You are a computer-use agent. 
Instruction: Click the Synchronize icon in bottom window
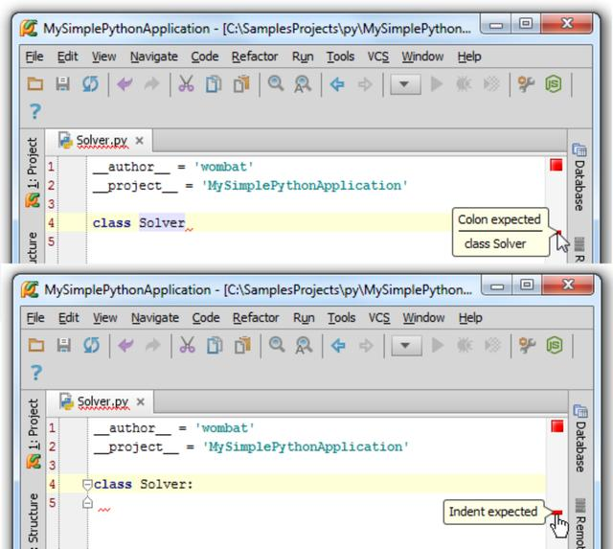pos(91,345)
